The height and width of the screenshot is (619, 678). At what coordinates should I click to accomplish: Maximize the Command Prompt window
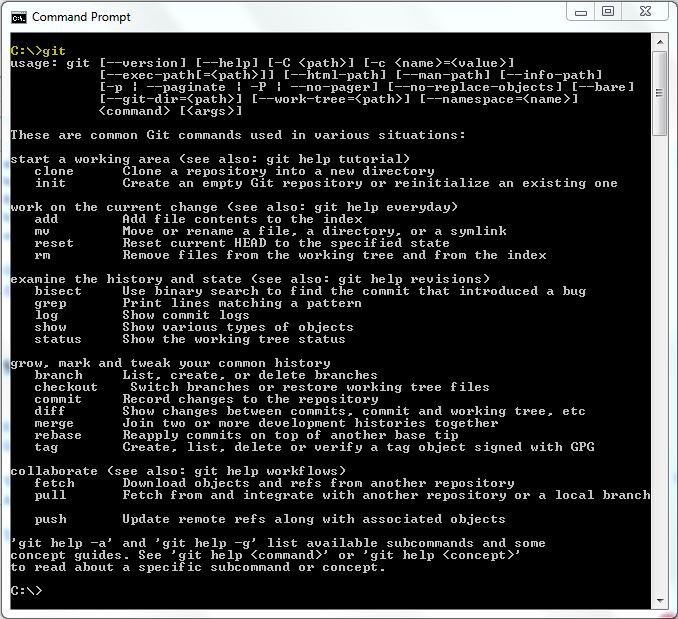coord(608,12)
